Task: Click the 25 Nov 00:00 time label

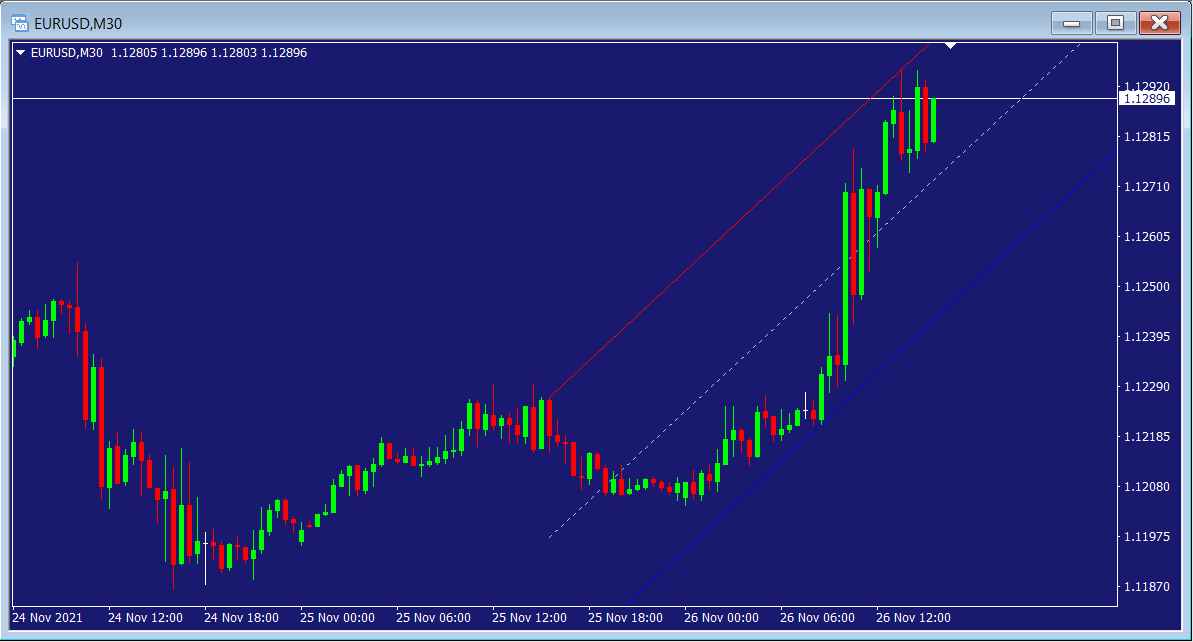Action: click(337, 617)
